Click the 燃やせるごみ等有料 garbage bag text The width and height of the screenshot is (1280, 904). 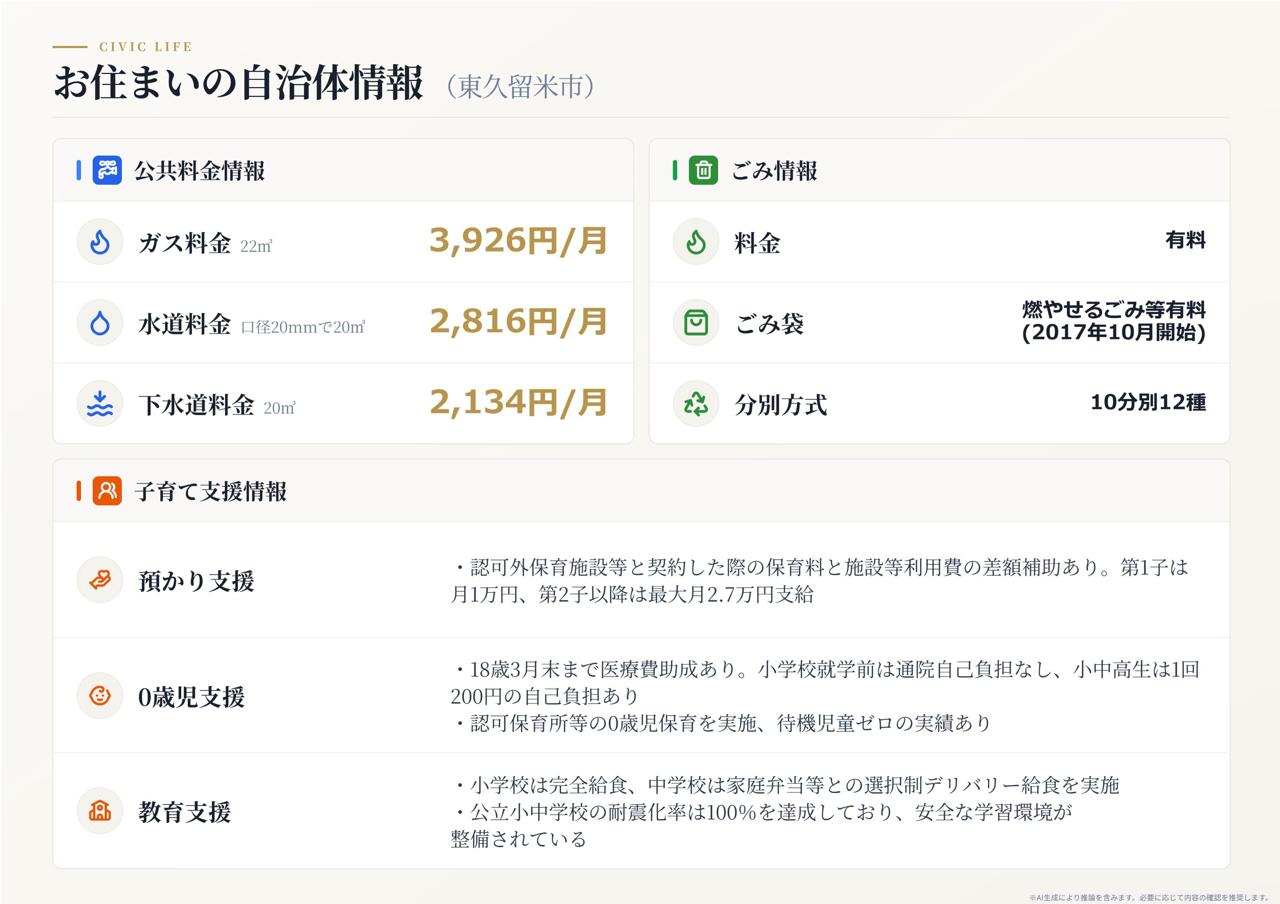pyautogui.click(x=1114, y=309)
